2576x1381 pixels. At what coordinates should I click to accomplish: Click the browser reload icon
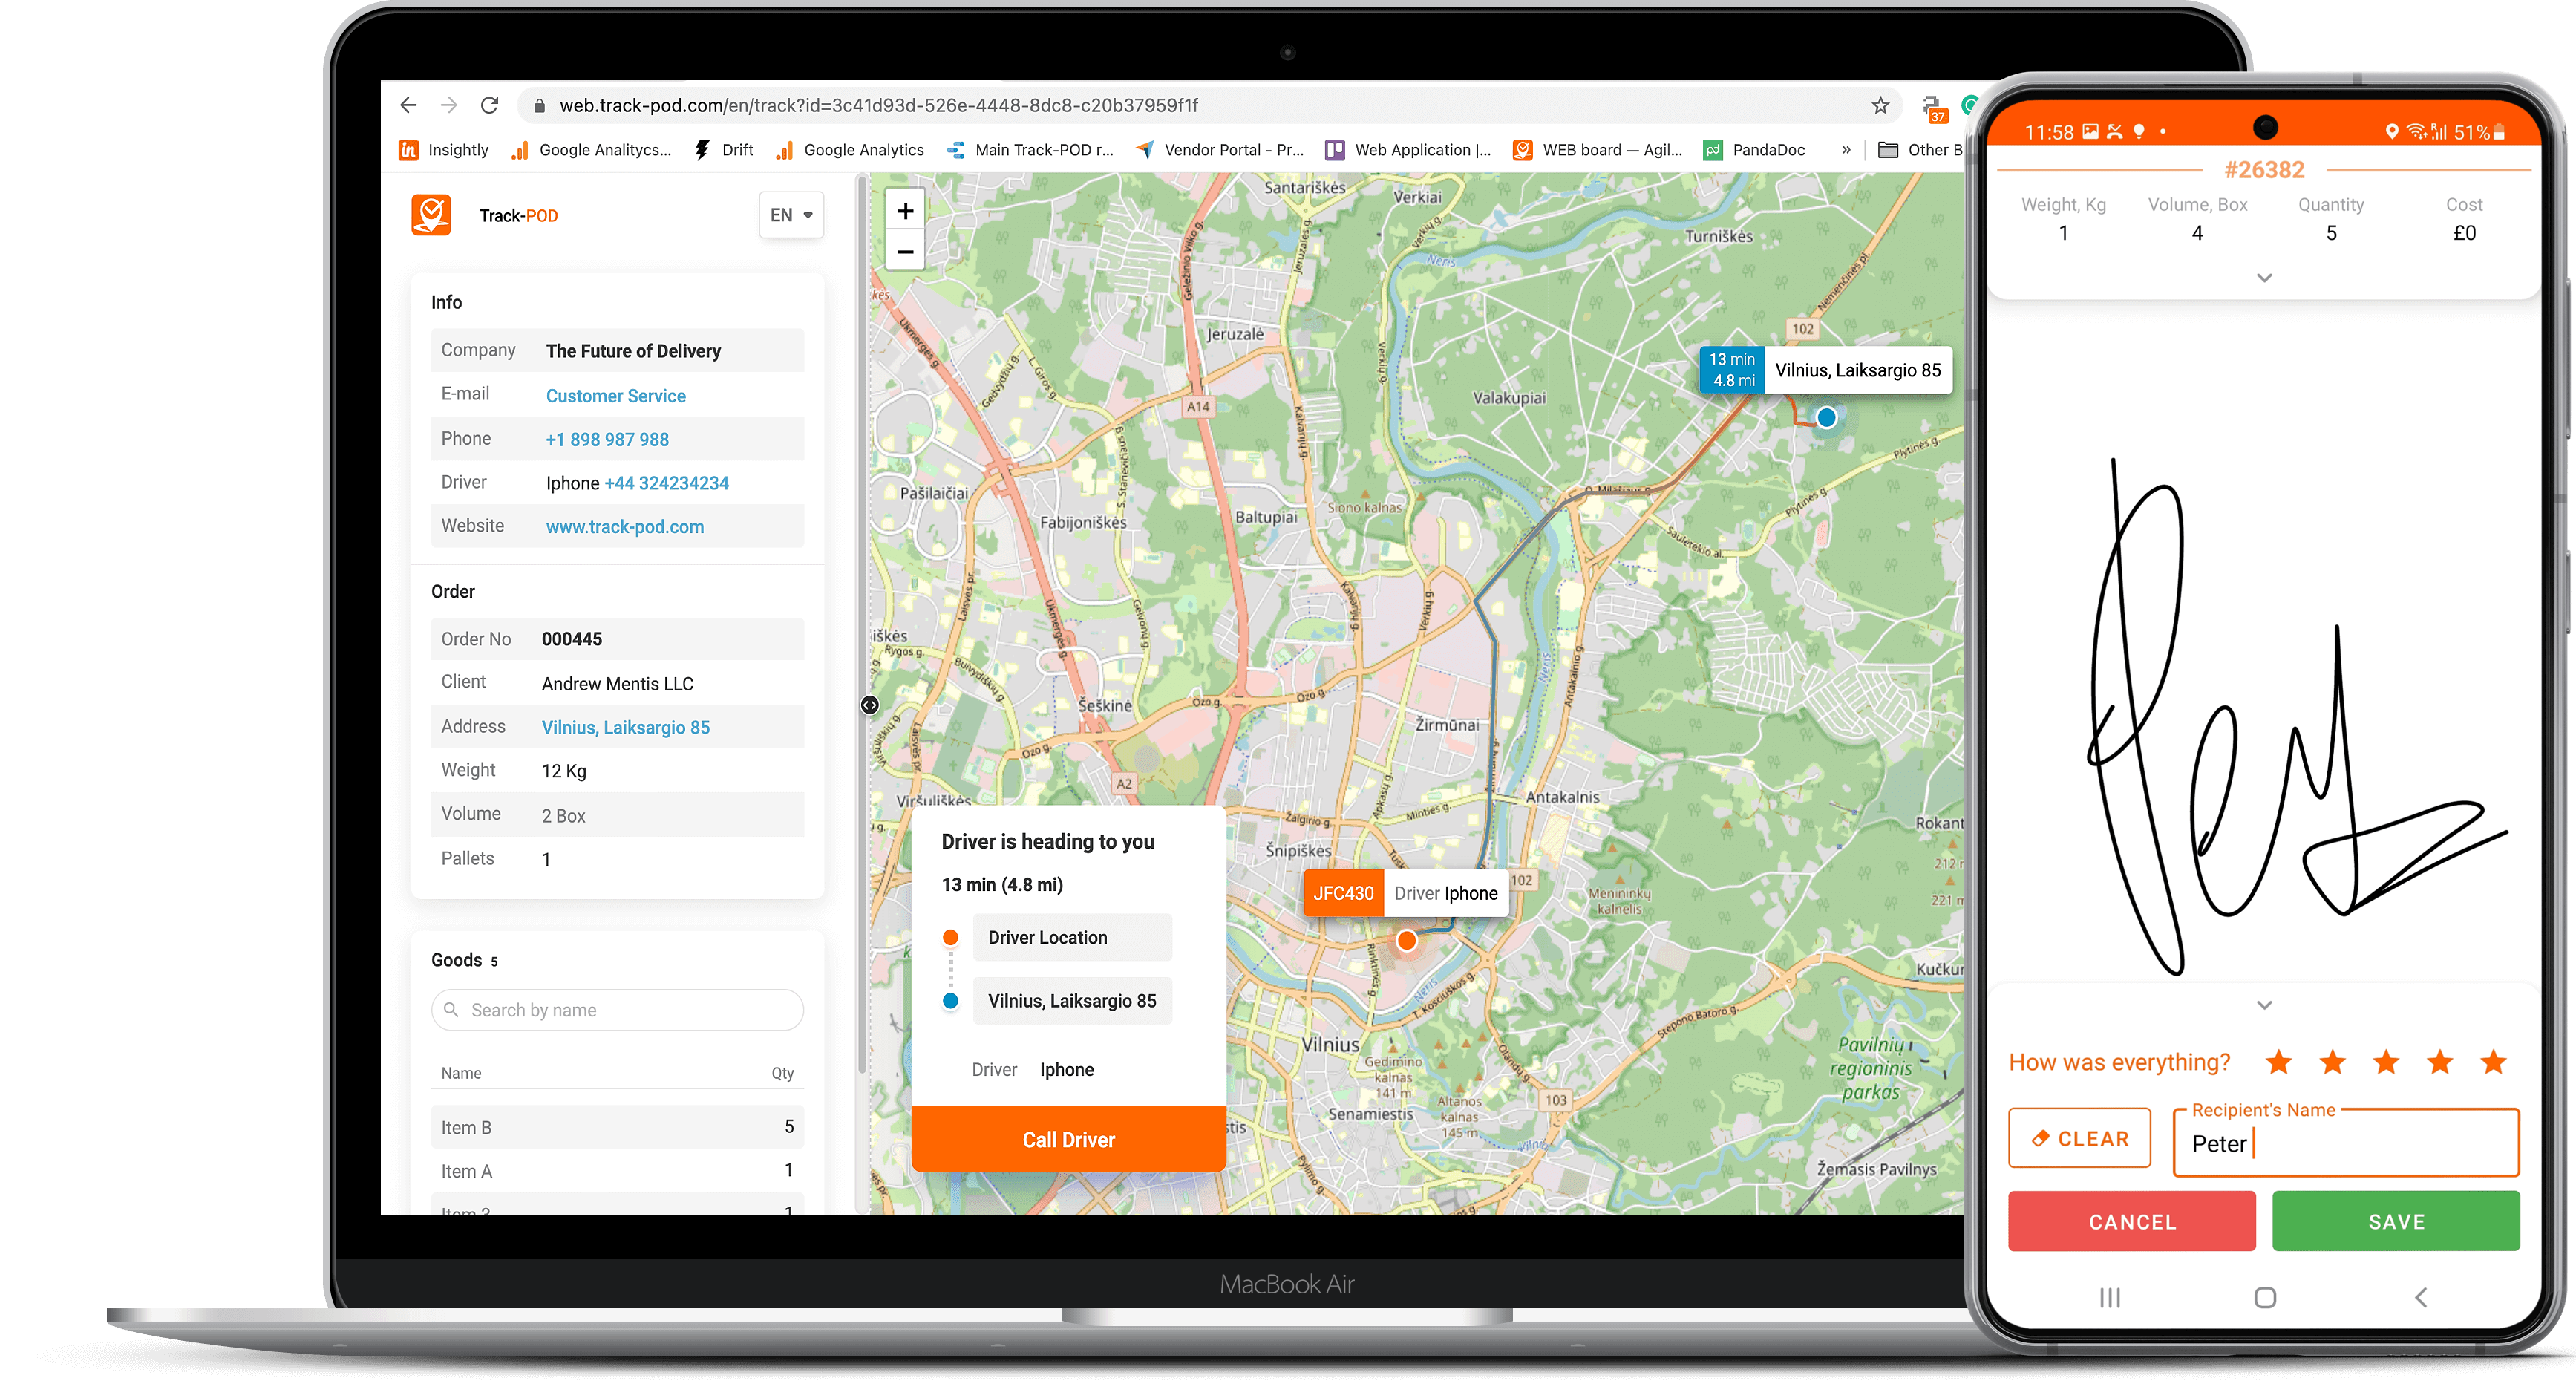point(489,105)
